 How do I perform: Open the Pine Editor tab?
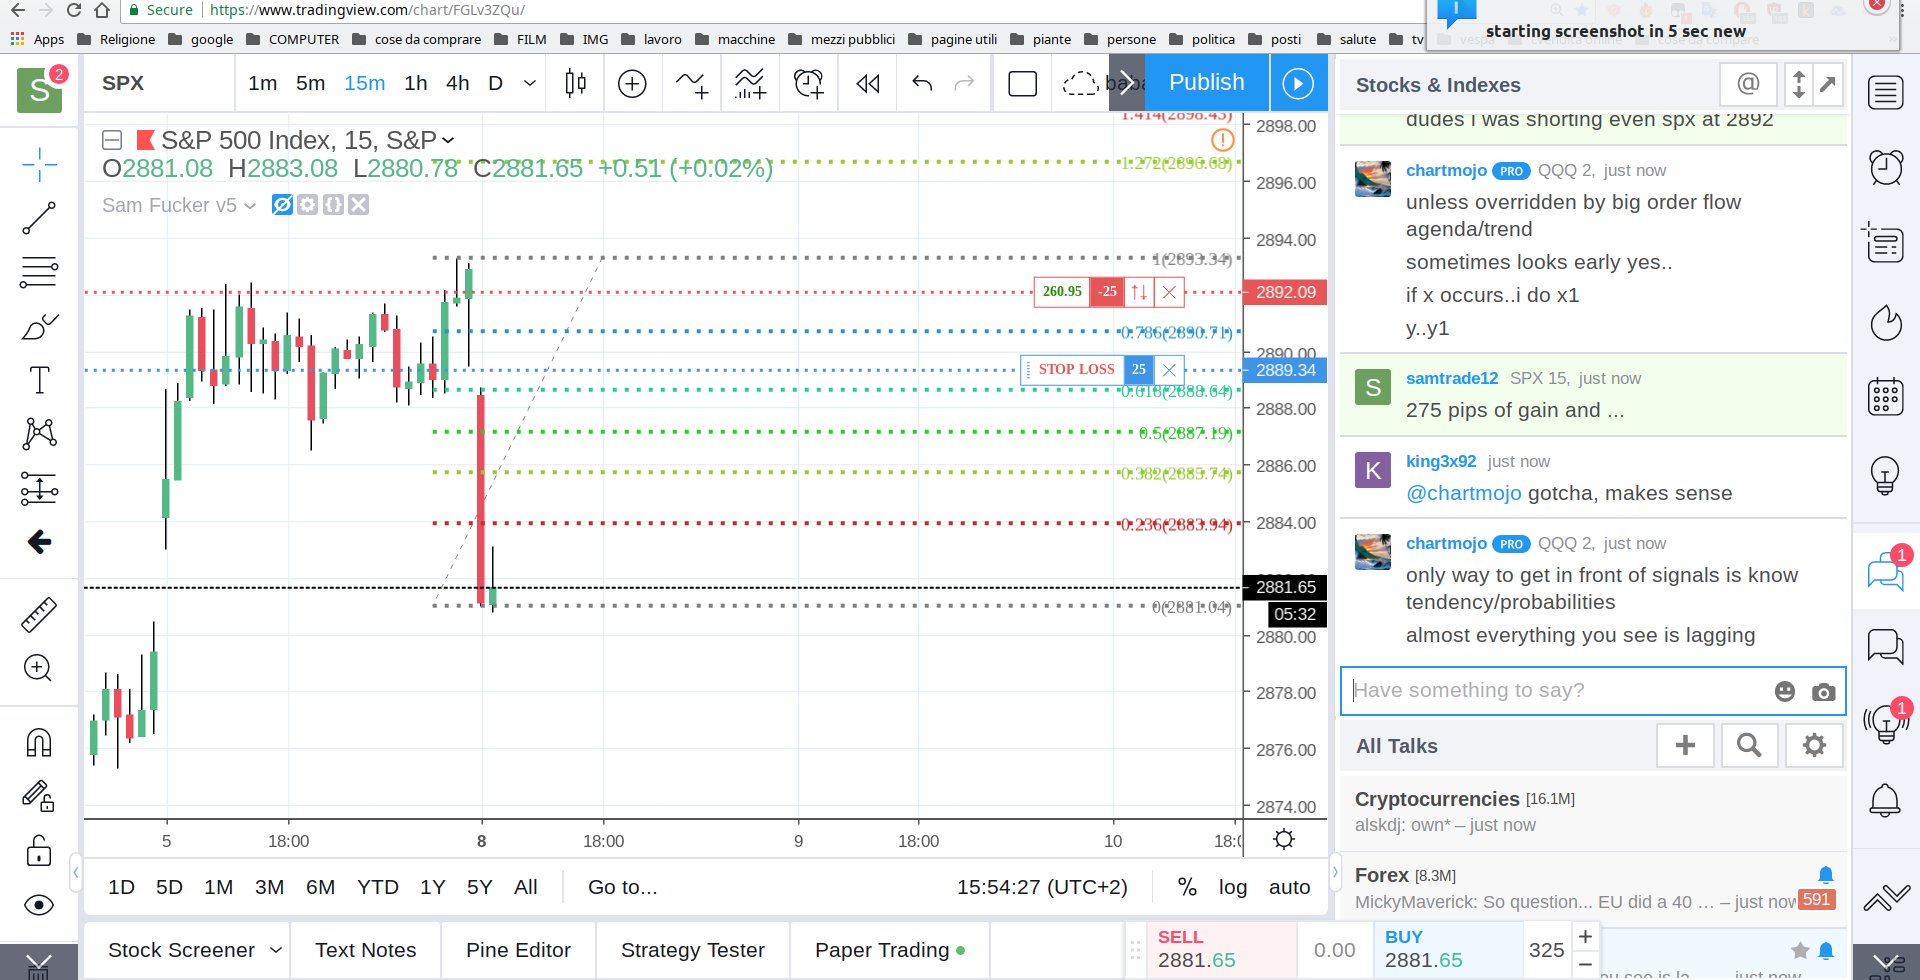pos(518,950)
